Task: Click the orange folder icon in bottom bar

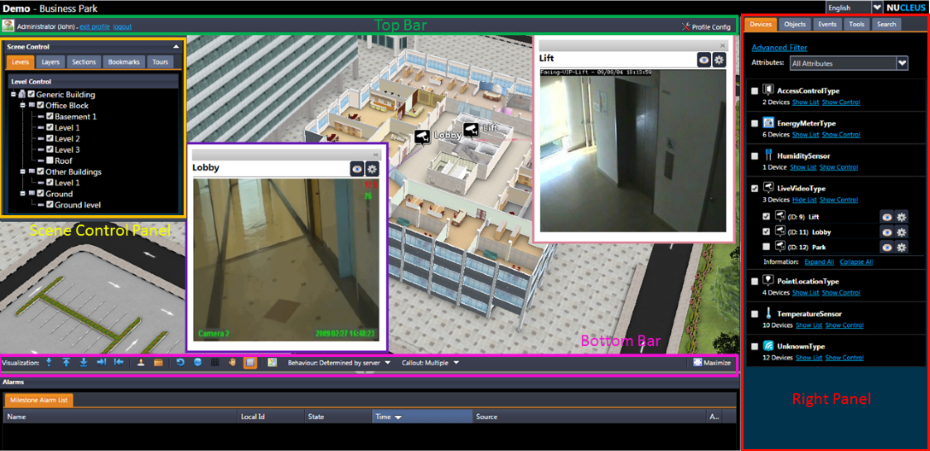Action: click(x=158, y=363)
